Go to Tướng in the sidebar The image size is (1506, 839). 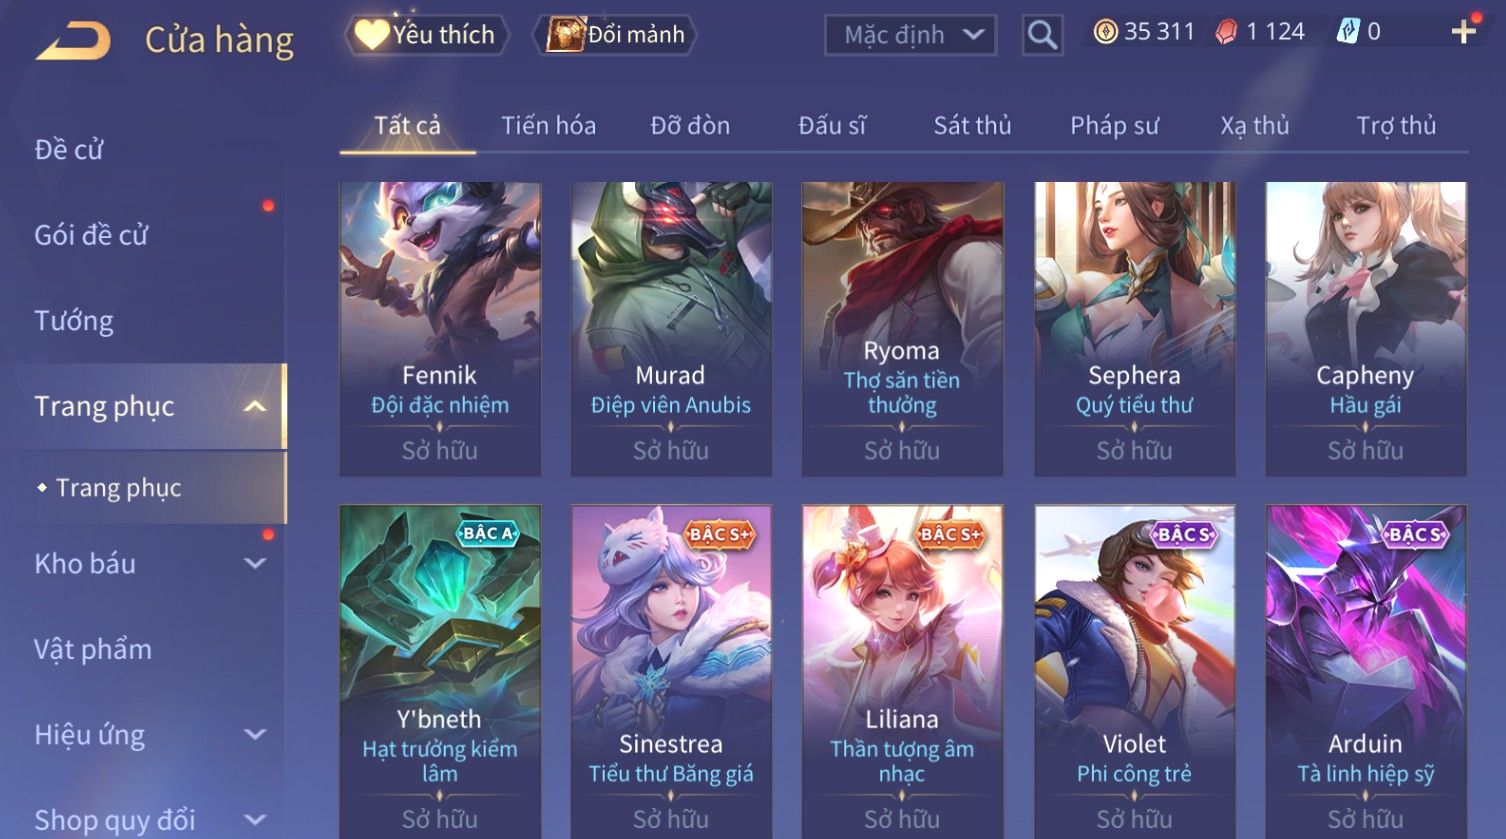point(74,321)
